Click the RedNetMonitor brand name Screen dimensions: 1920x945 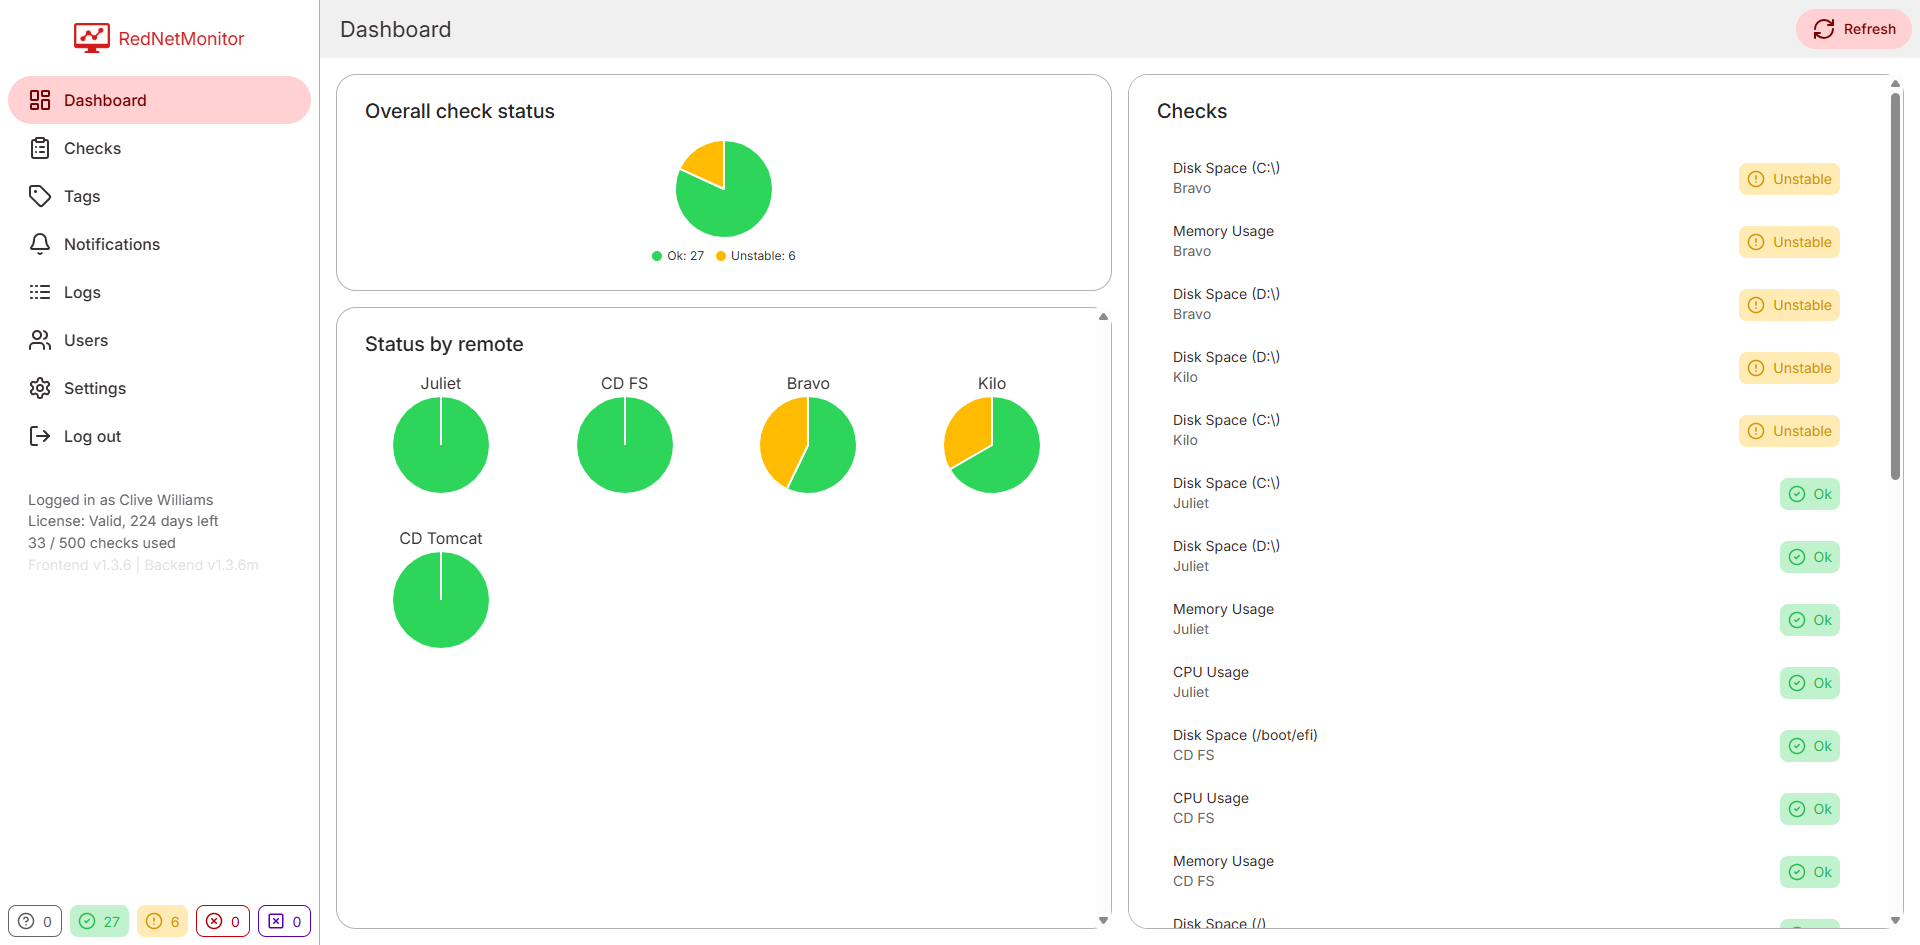pyautogui.click(x=181, y=39)
